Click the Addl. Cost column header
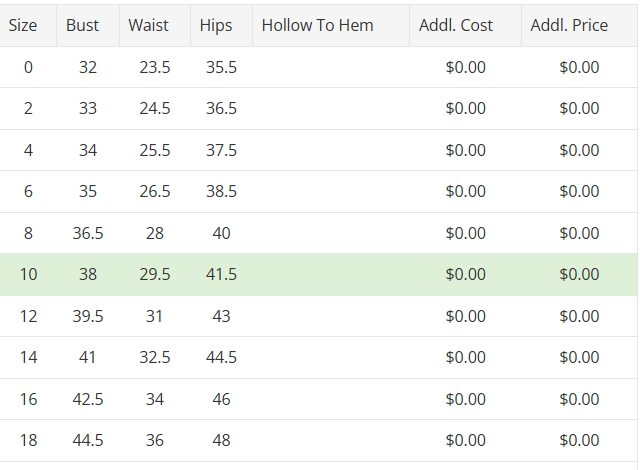This screenshot has width=640, height=470. point(456,25)
